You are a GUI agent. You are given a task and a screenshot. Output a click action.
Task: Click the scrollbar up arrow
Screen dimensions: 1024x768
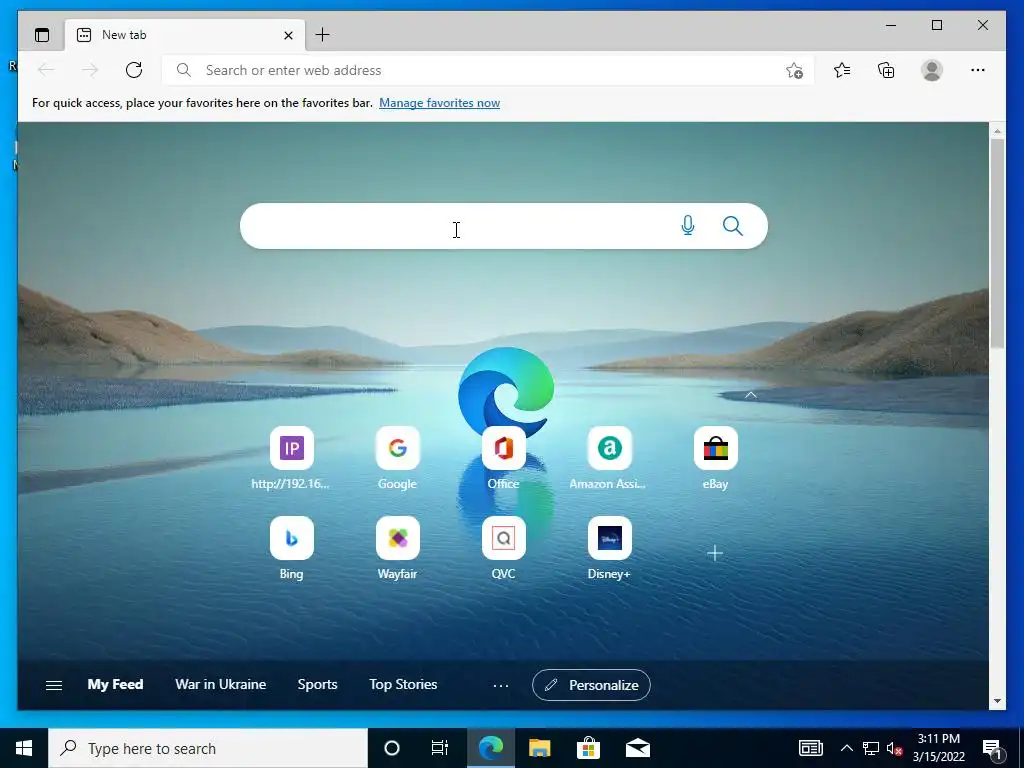pyautogui.click(x=997, y=131)
